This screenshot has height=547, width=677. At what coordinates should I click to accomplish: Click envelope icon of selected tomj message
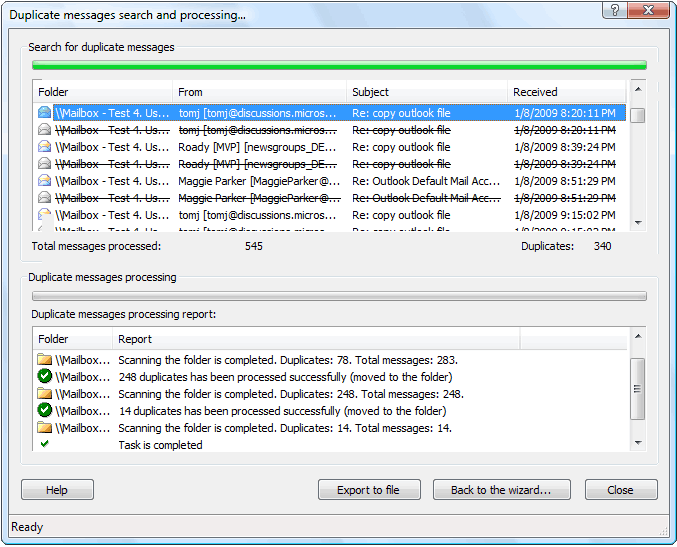point(44,113)
